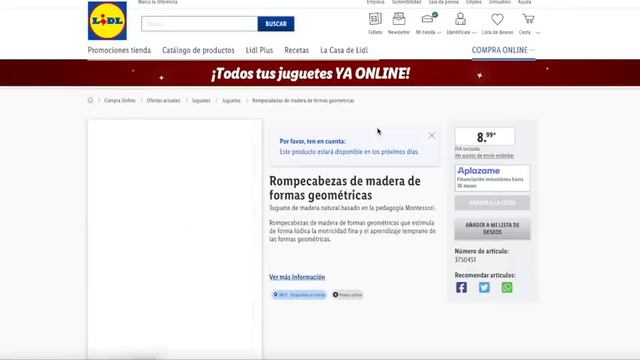Open the Aplazame financing box
Screen dimensions: 640x360
492,178
